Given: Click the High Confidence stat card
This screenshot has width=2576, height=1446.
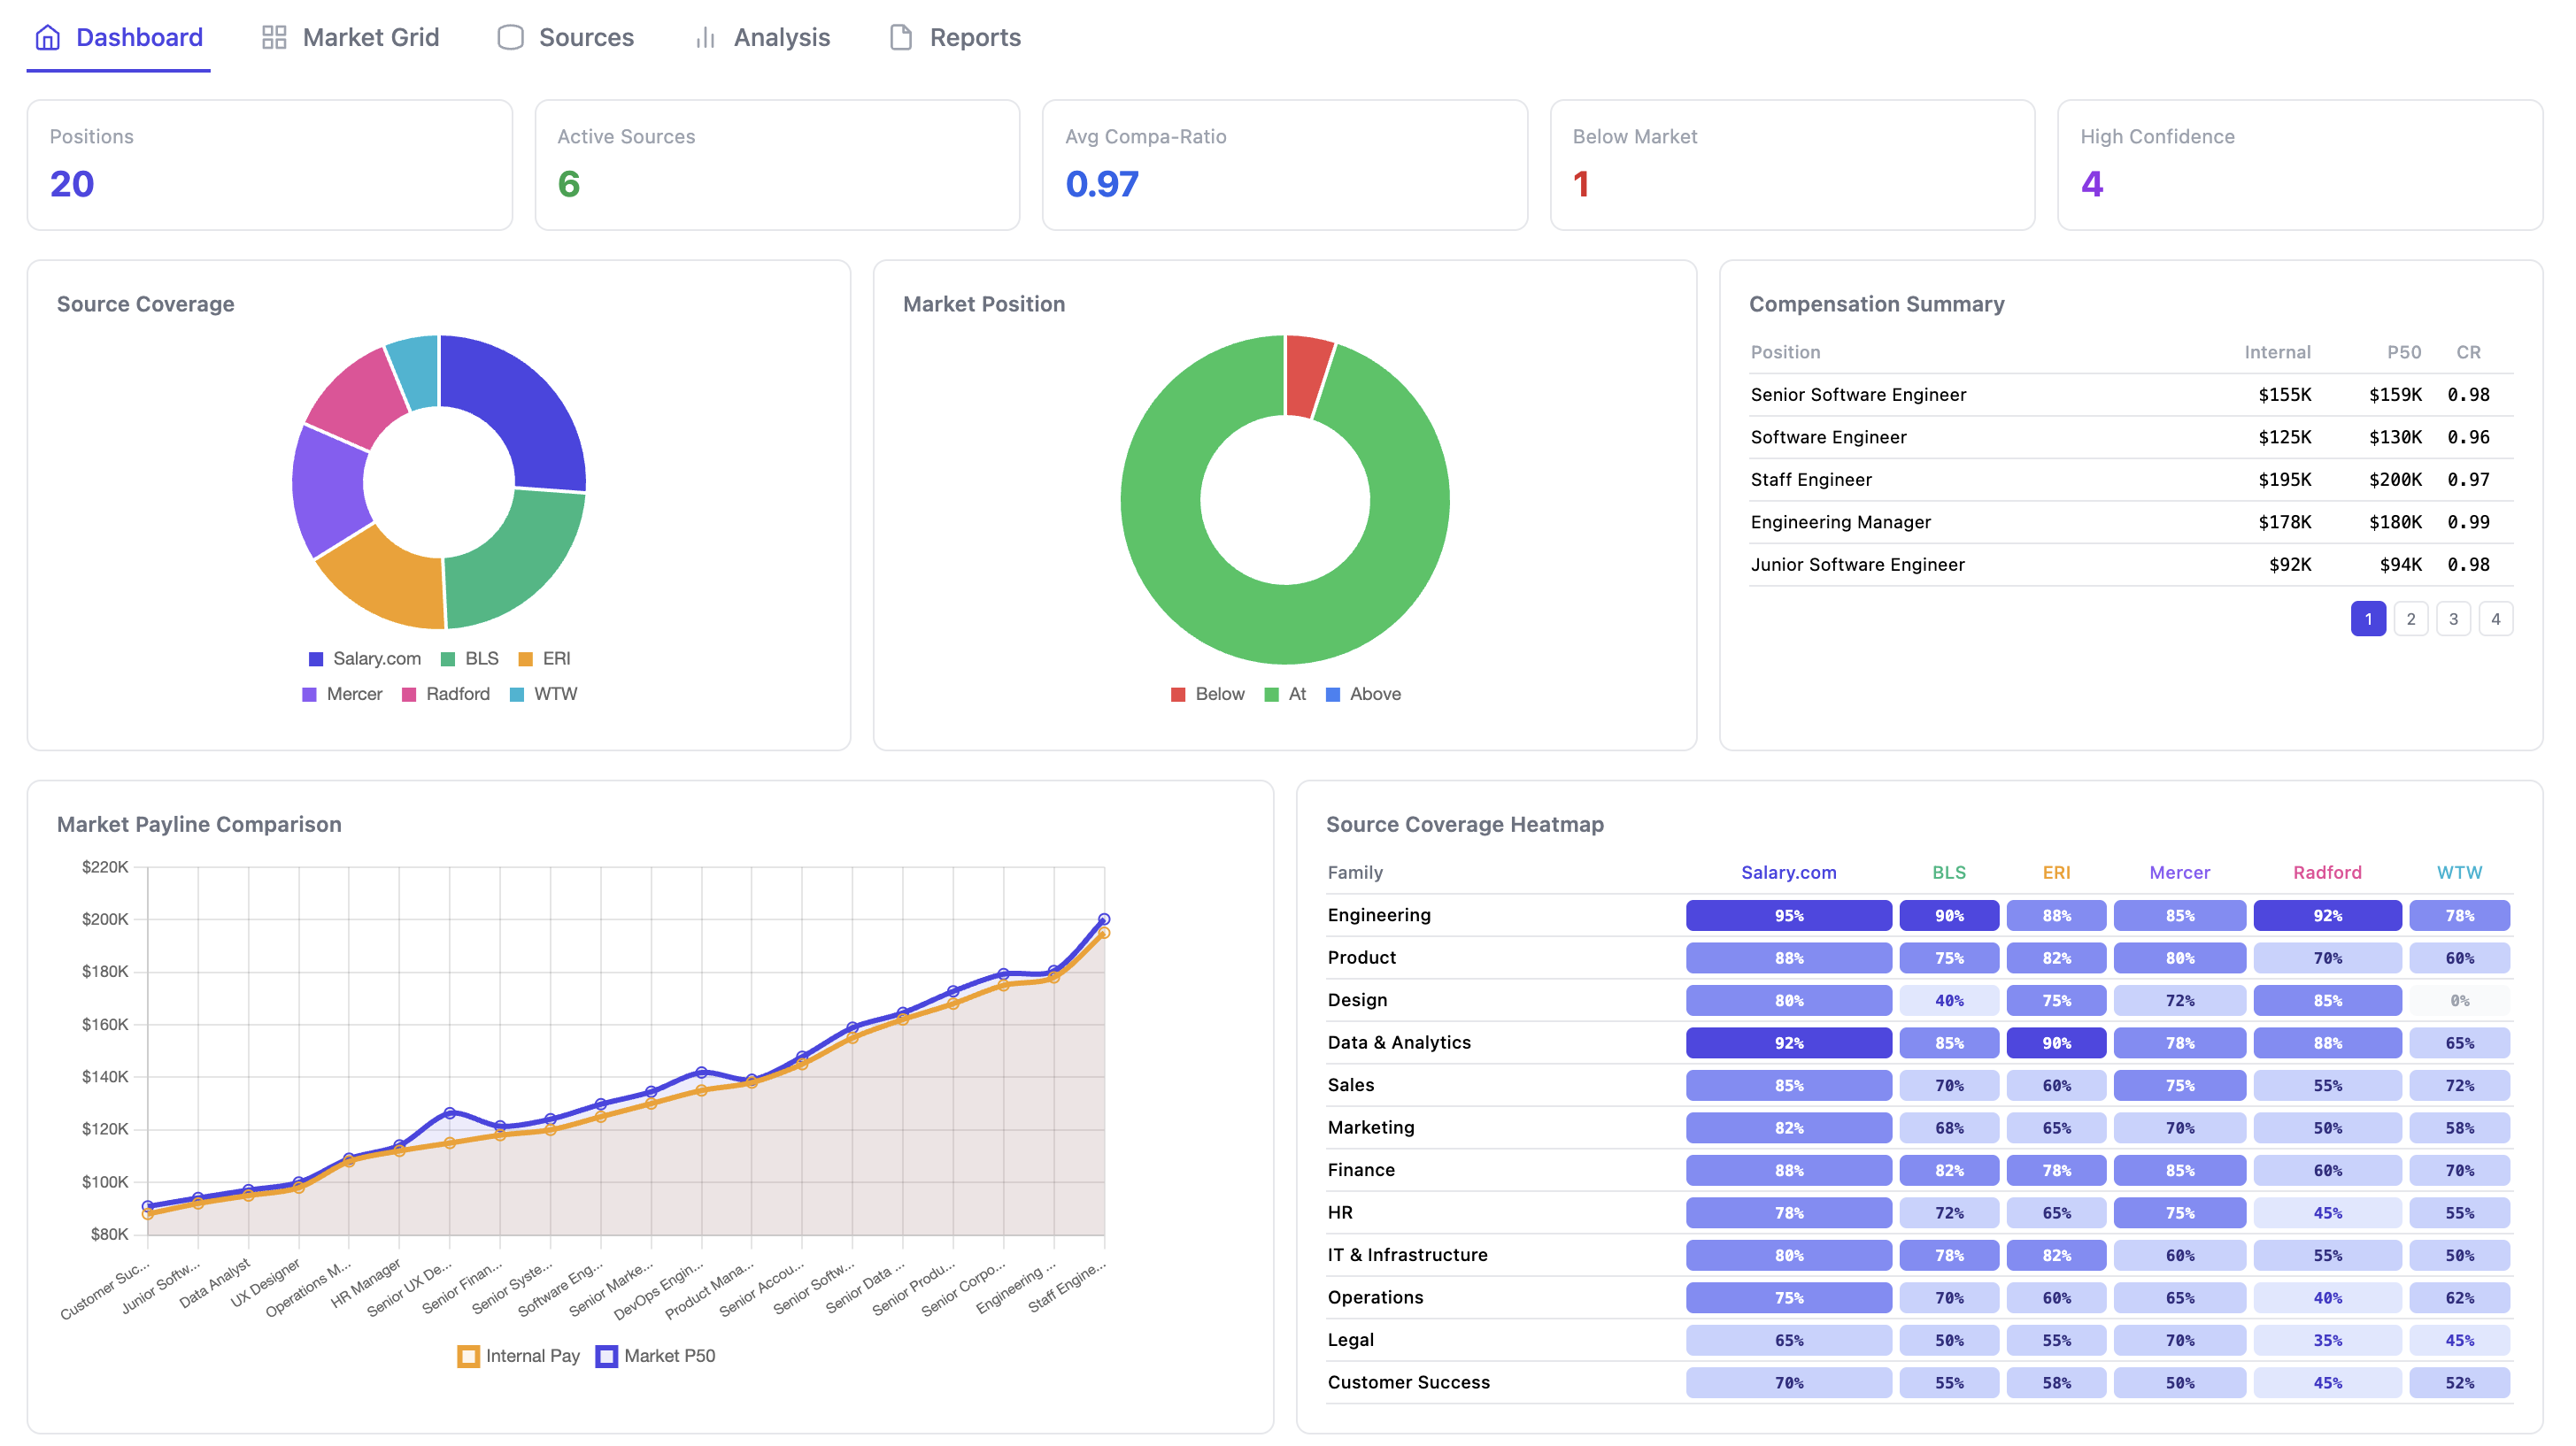Looking at the screenshot, I should 2300,165.
